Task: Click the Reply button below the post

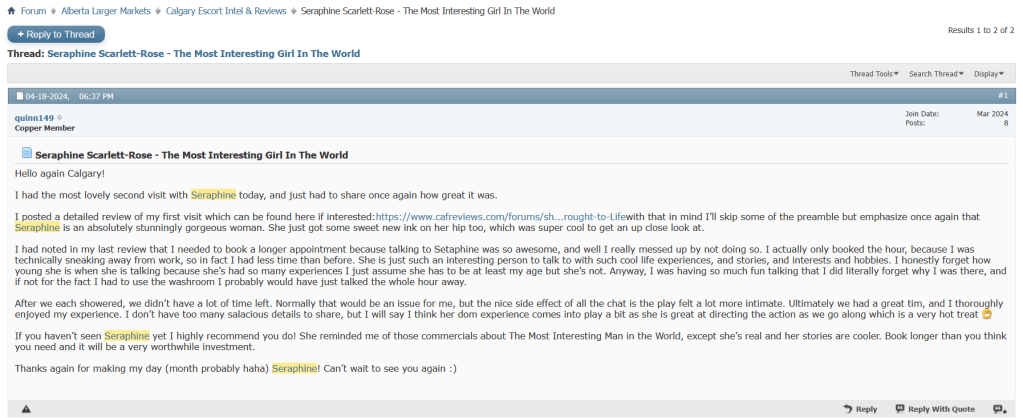Action: tap(860, 409)
